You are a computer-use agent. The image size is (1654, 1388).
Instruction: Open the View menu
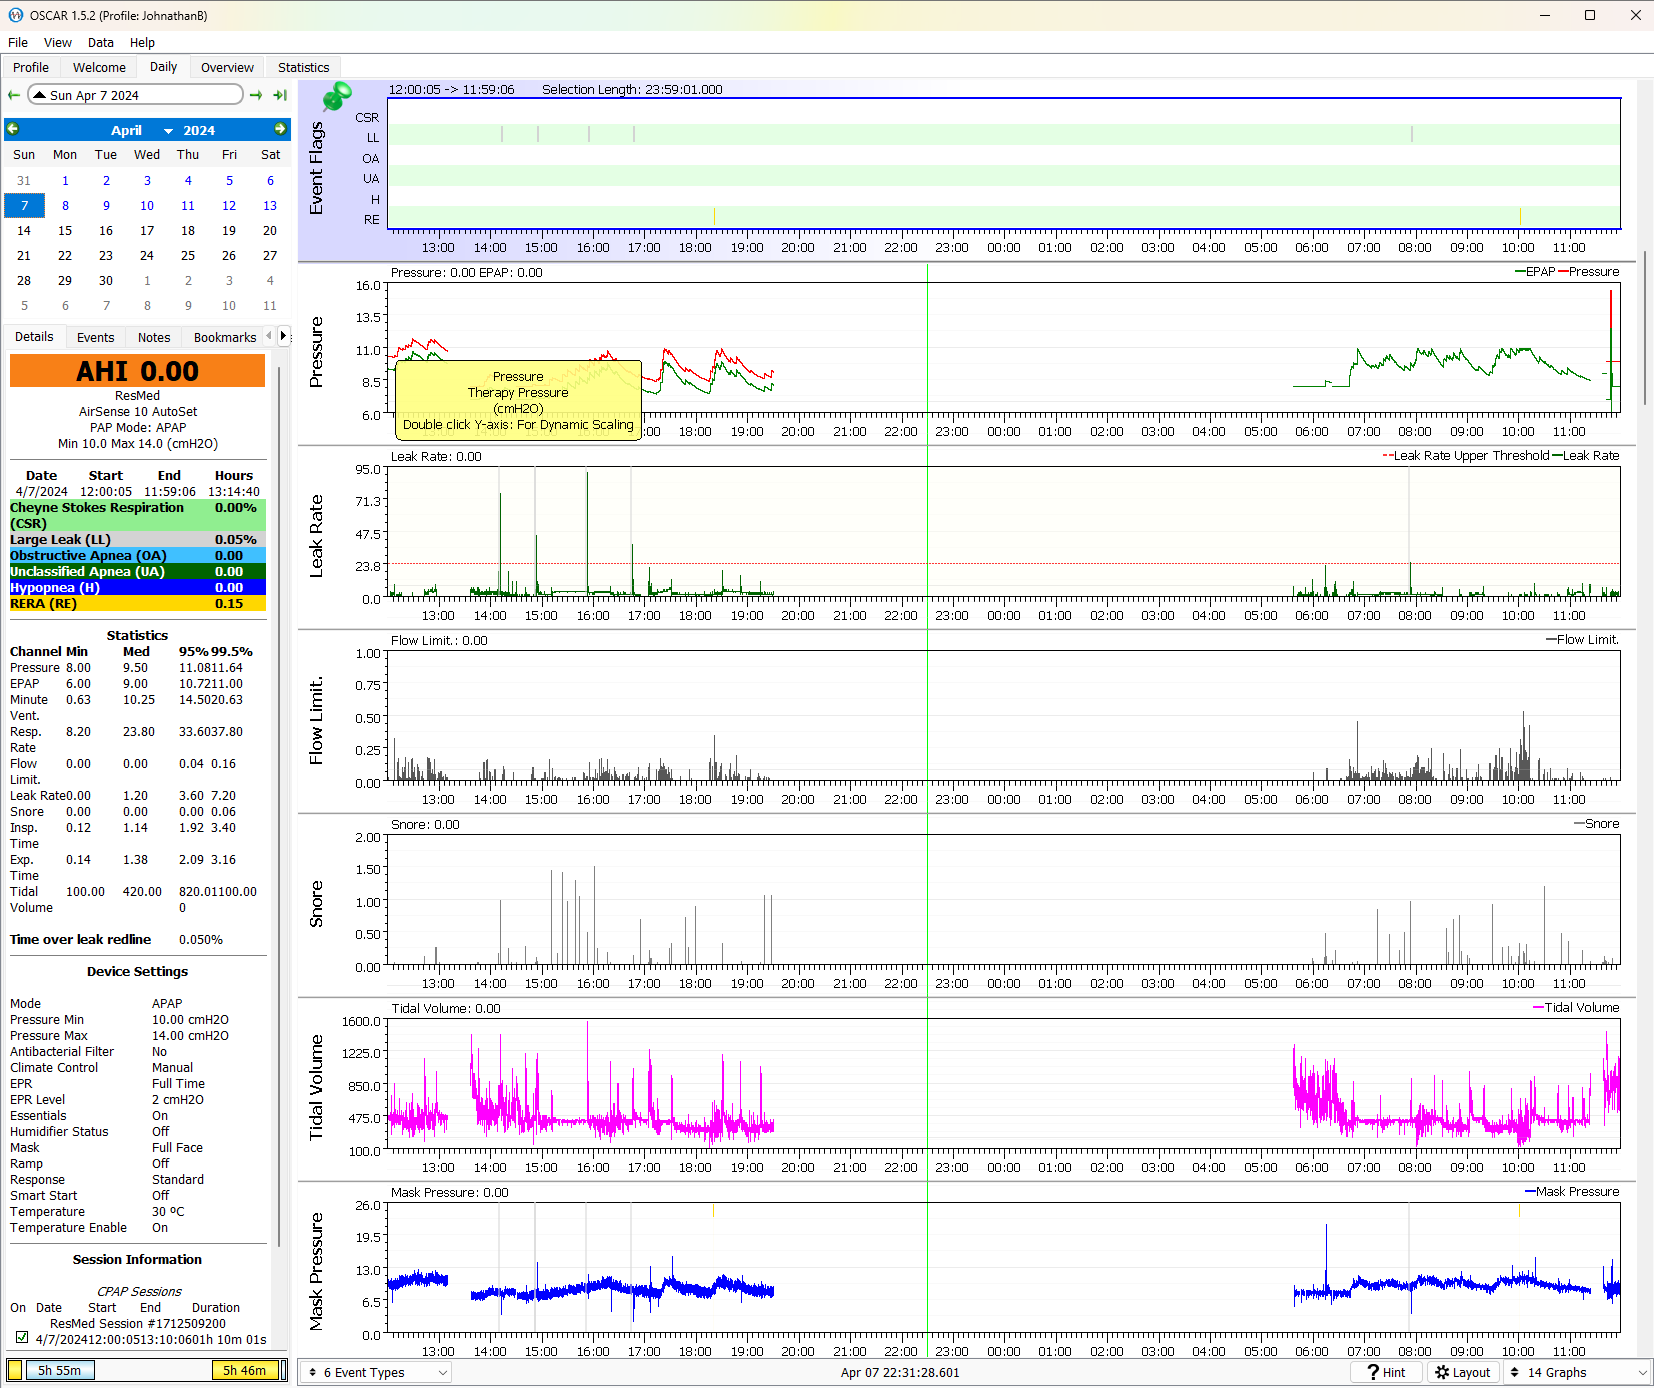tap(58, 43)
